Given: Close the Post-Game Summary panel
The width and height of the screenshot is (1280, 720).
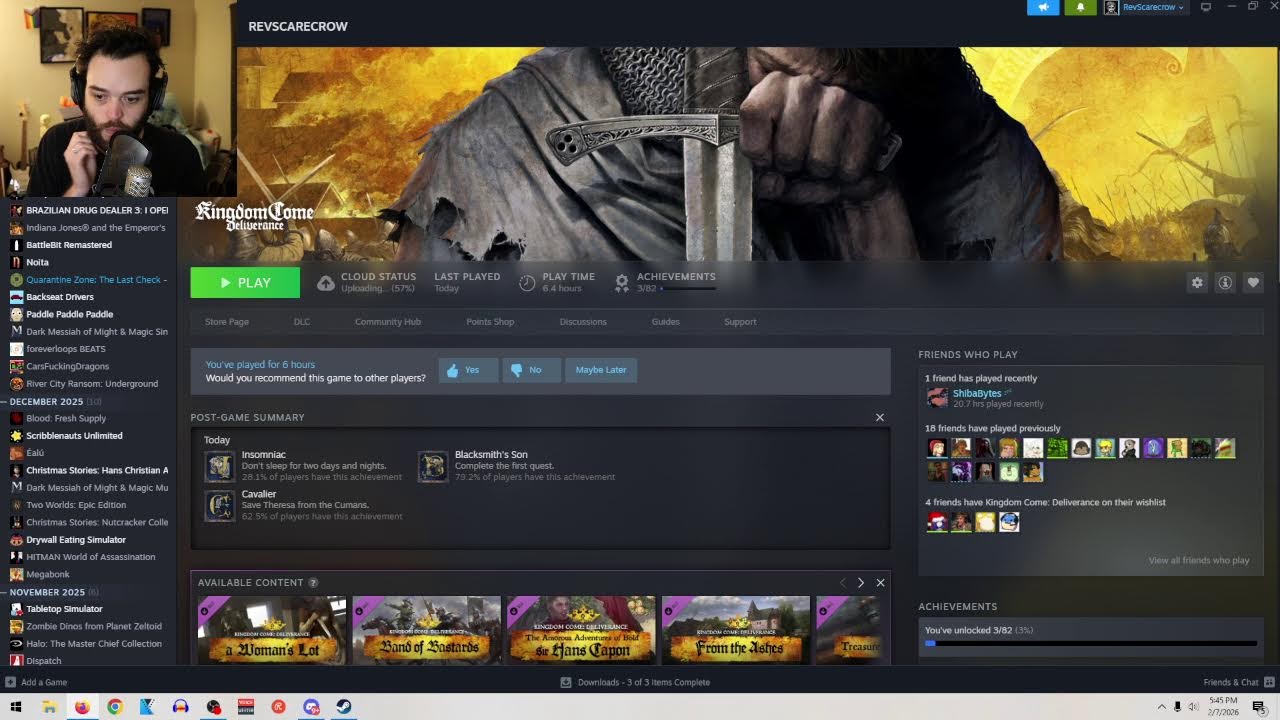Looking at the screenshot, I should point(880,417).
